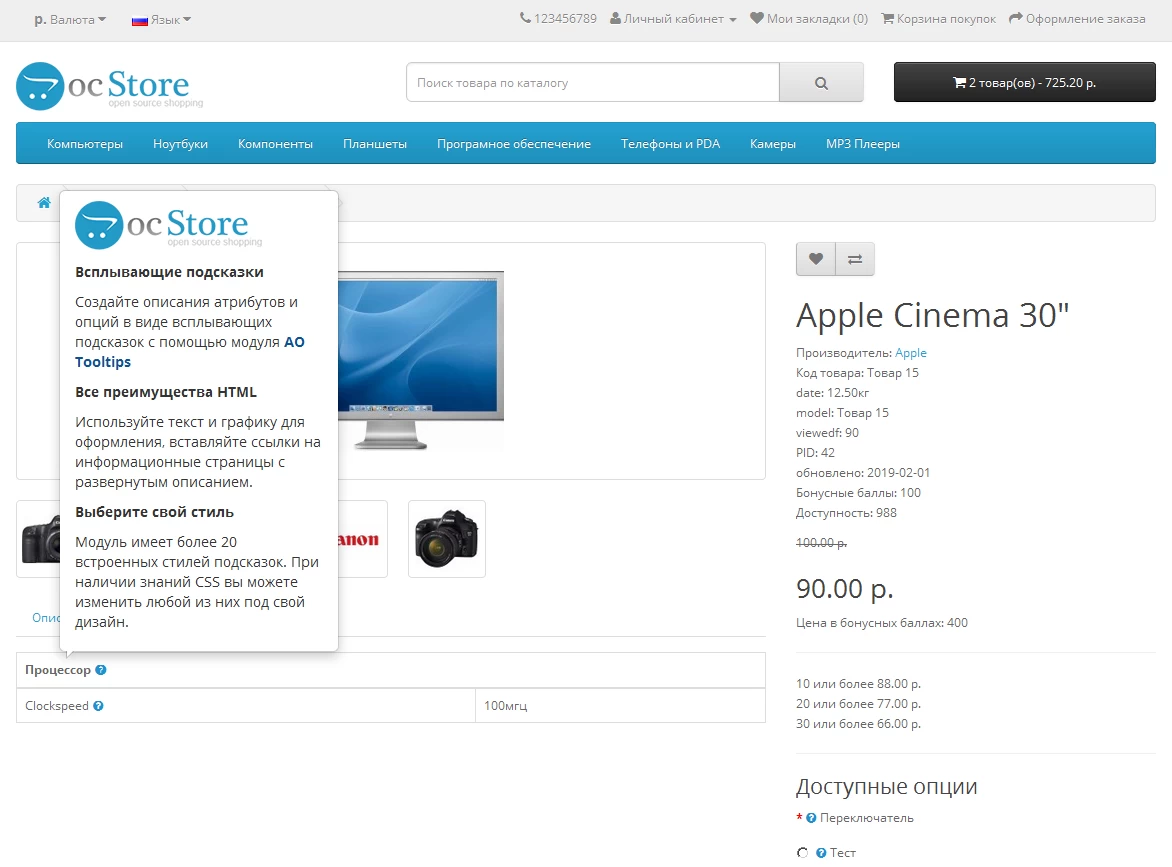Screen dimensions: 1172x867
Task: Click the 100мгц attribute value
Action: (505, 706)
